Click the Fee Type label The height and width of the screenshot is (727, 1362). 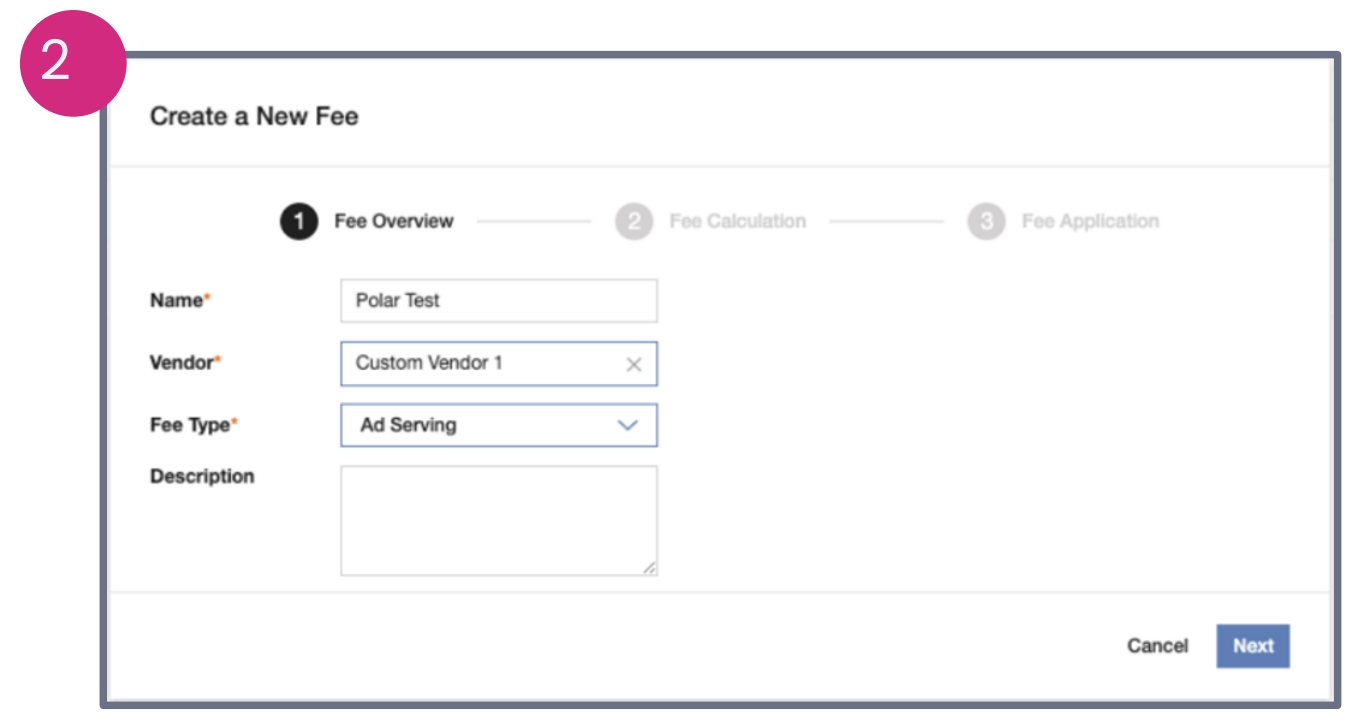point(190,425)
